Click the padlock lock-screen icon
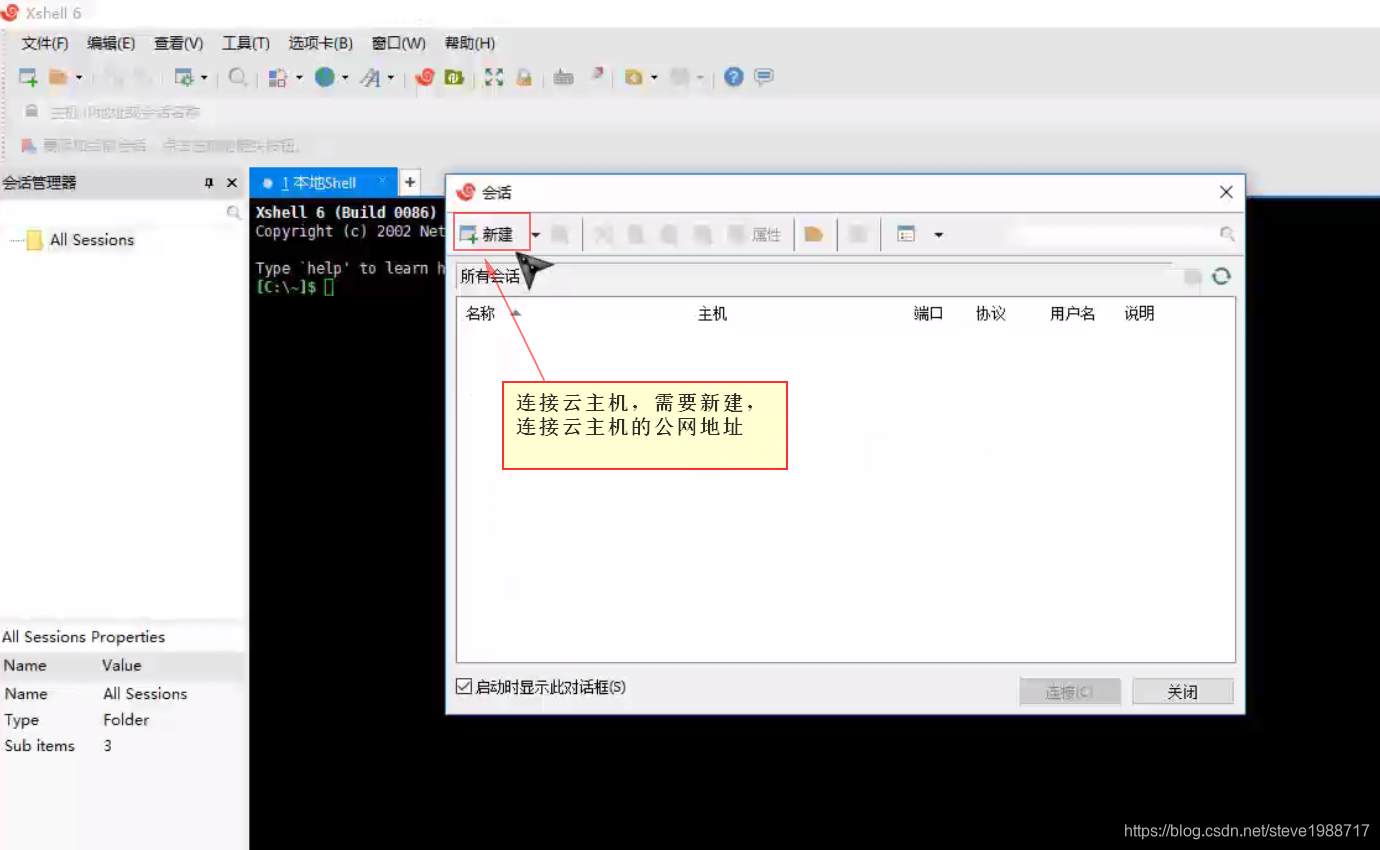The height and width of the screenshot is (850, 1380). [524, 77]
